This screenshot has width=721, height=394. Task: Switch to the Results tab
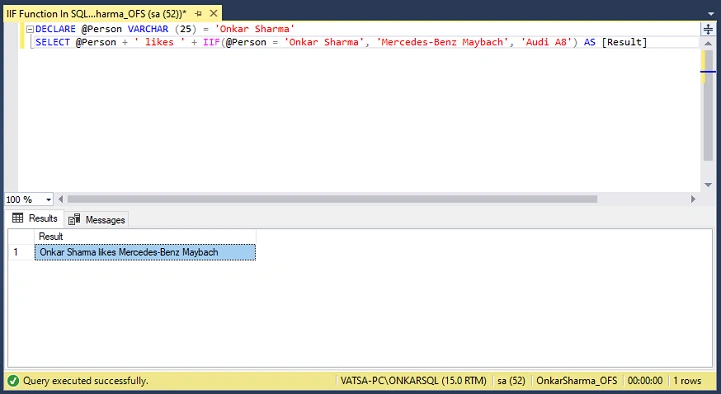point(35,218)
